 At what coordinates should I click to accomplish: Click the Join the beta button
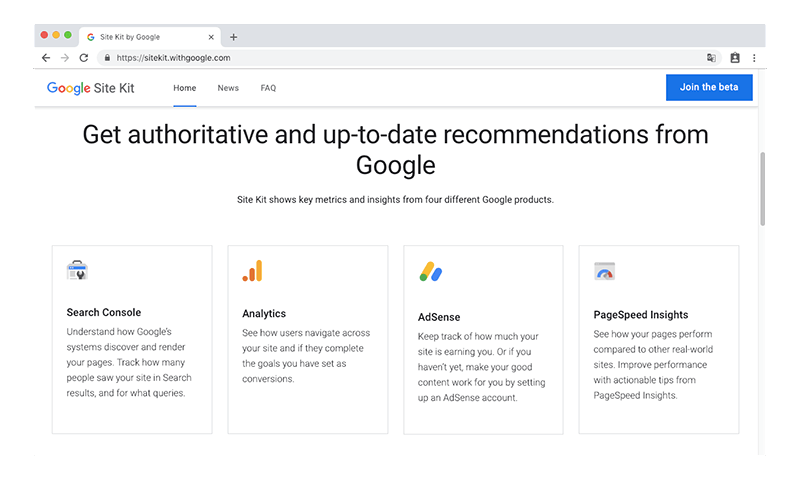[709, 87]
